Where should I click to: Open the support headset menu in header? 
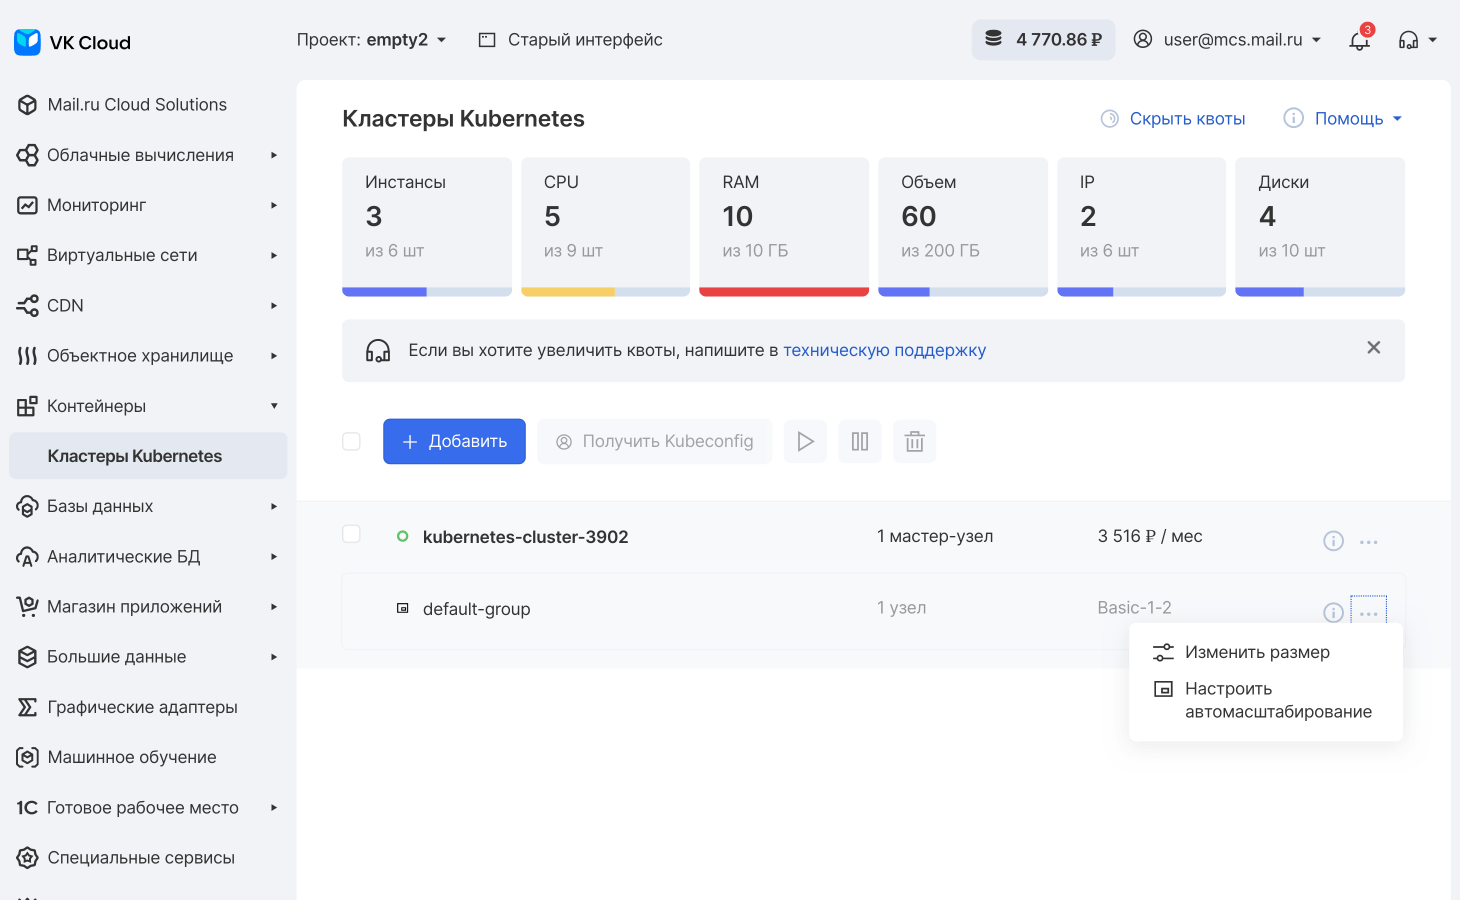point(1418,40)
